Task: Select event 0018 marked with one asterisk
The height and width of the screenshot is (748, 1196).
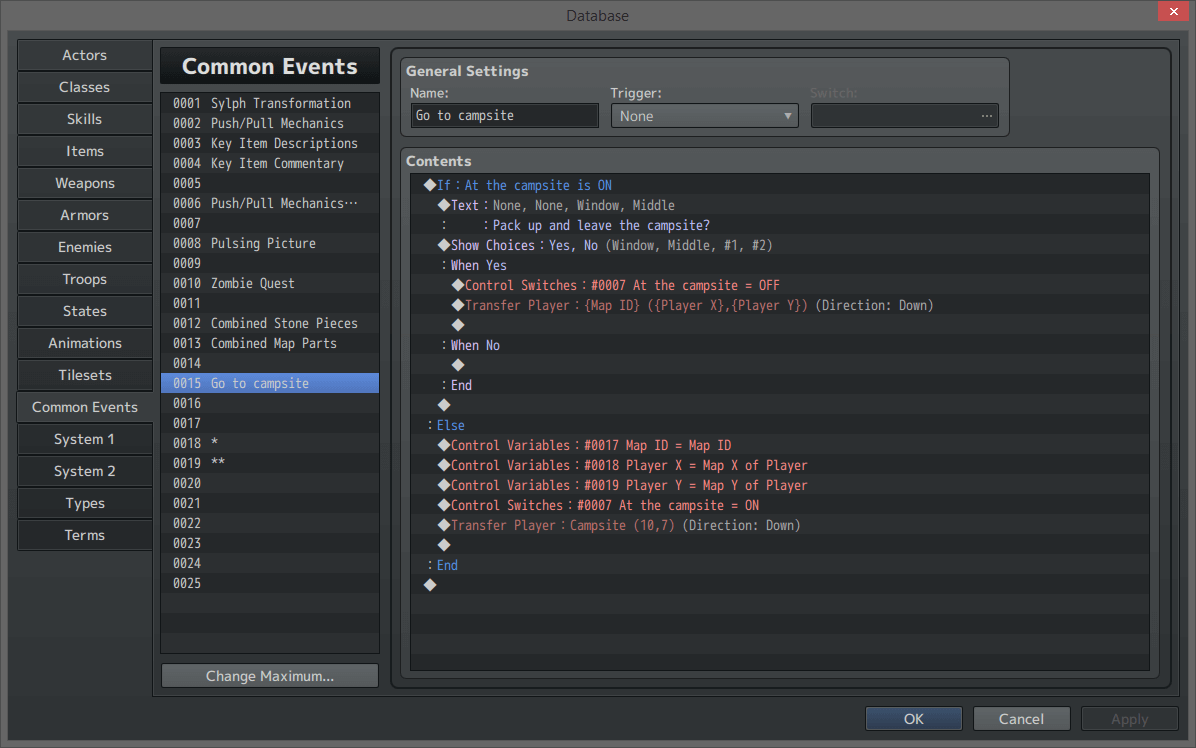Action: tap(270, 443)
